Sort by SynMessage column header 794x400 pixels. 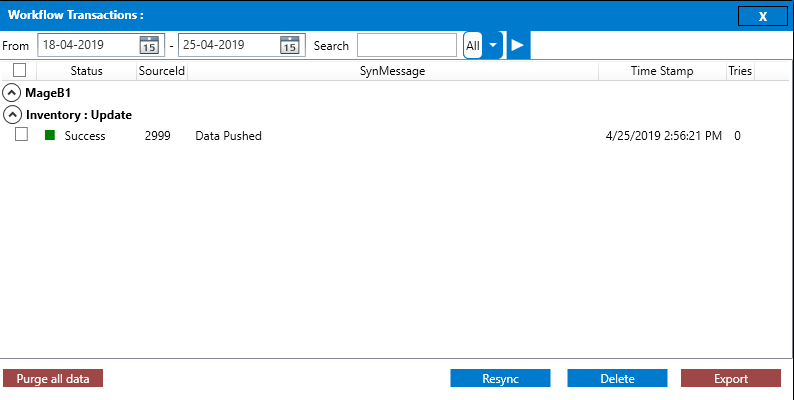tap(392, 71)
